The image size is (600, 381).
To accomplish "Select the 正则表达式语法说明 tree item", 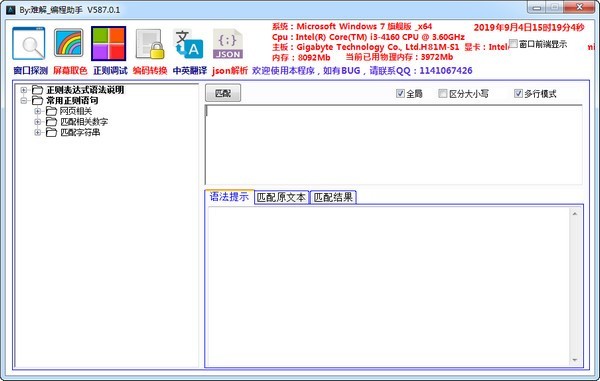I will 85,90.
